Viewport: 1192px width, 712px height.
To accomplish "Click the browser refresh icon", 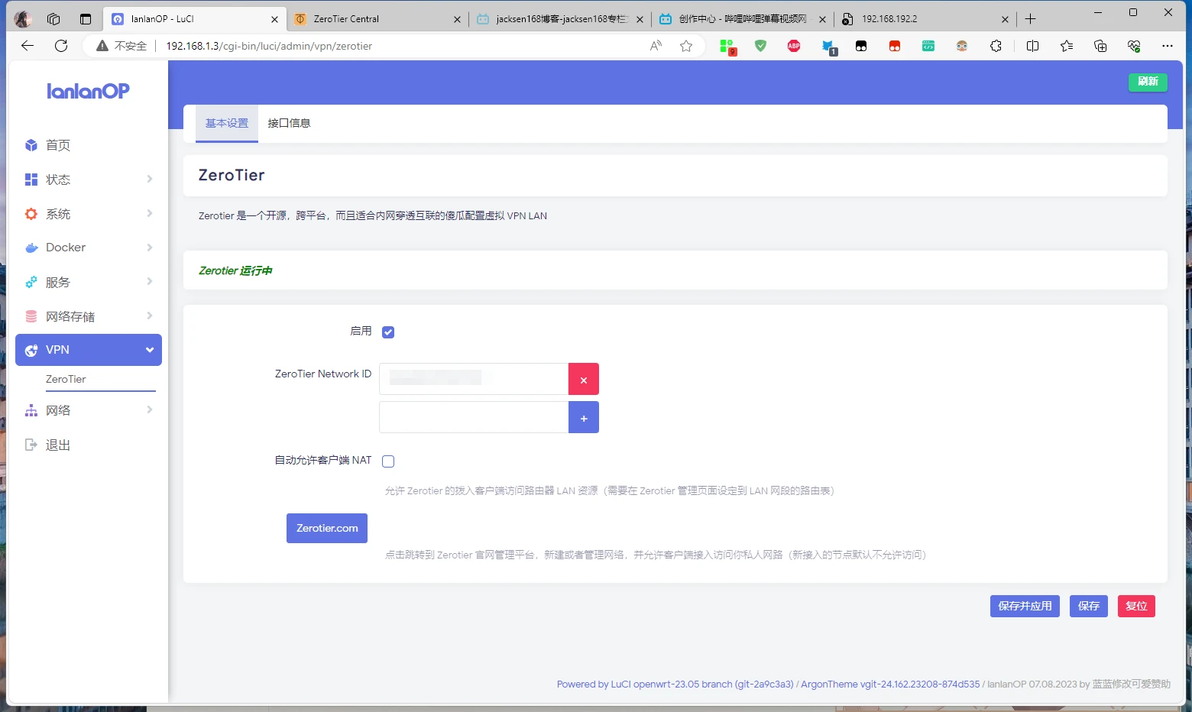I will [x=62, y=46].
